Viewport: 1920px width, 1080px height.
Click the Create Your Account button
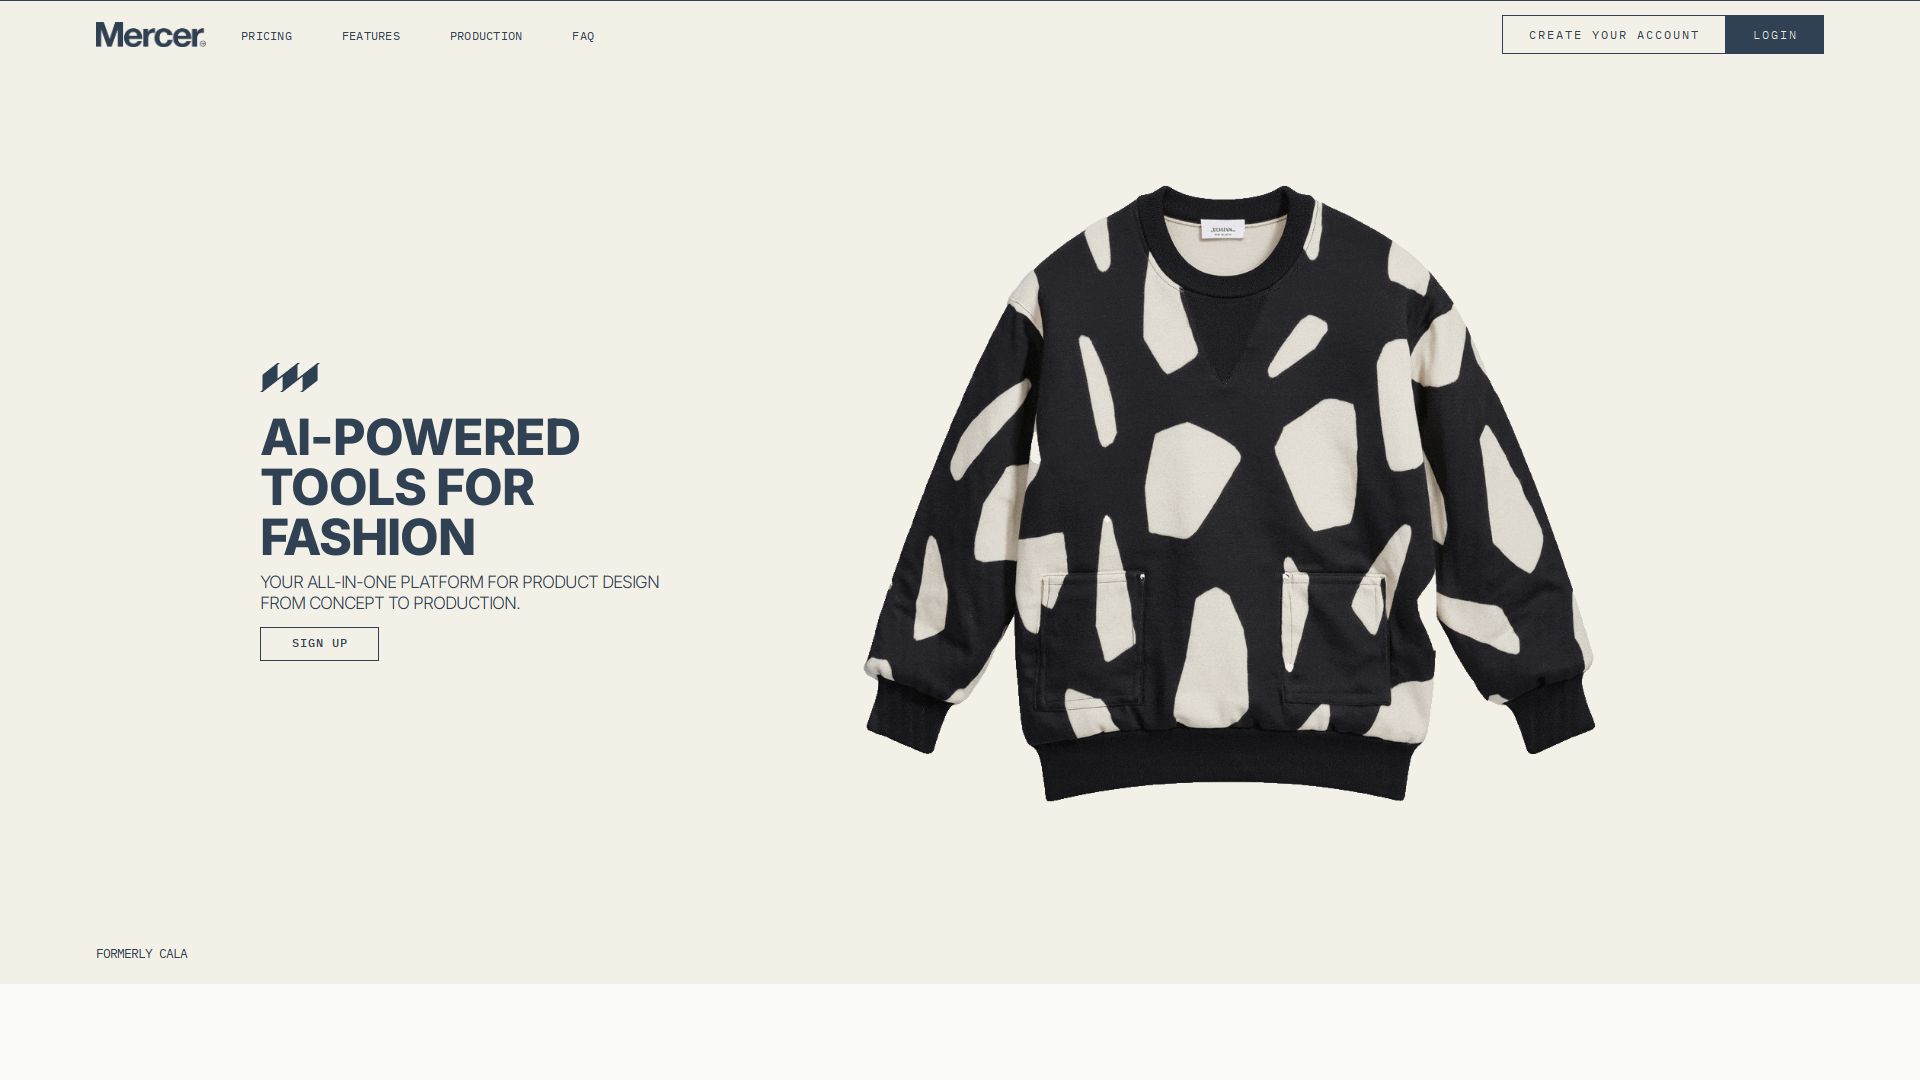point(1614,35)
